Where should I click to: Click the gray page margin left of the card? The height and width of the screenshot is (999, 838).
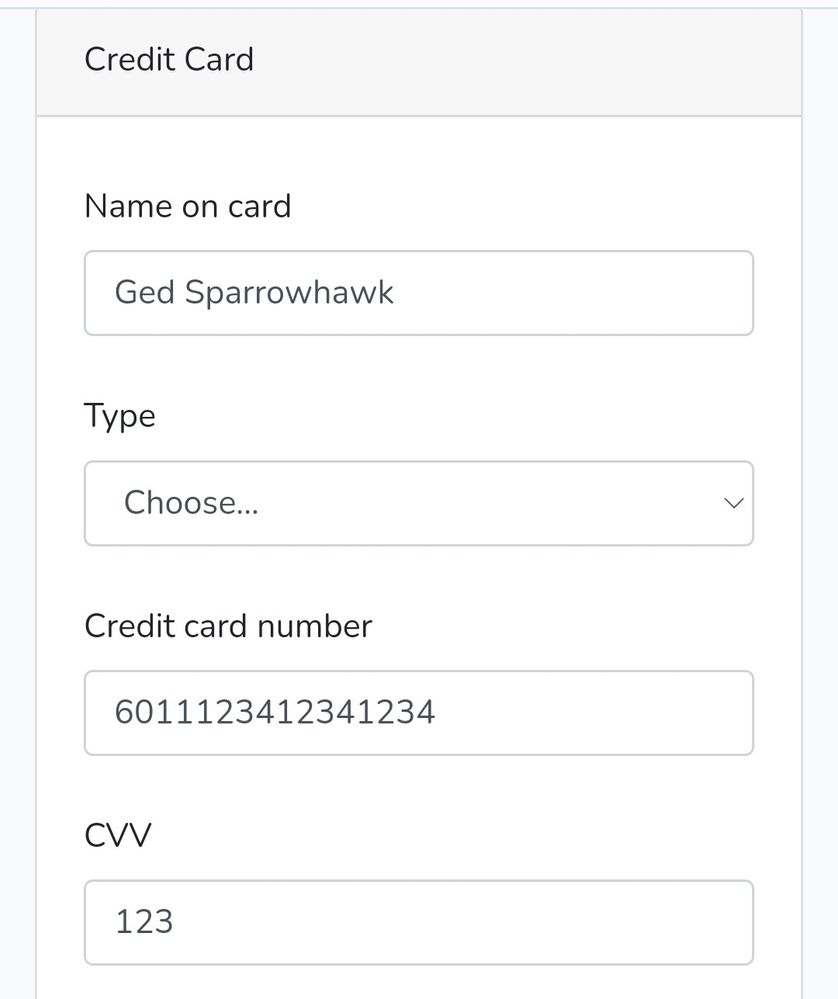coord(17,500)
